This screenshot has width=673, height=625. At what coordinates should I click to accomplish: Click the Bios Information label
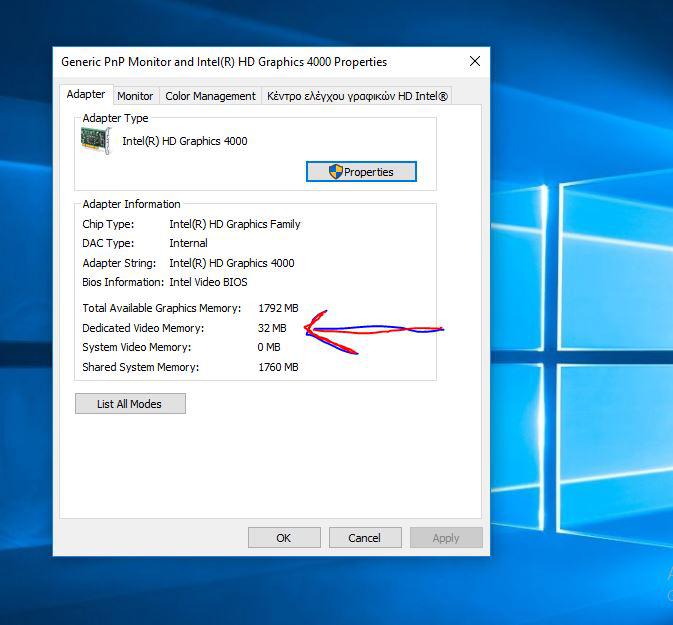point(123,282)
